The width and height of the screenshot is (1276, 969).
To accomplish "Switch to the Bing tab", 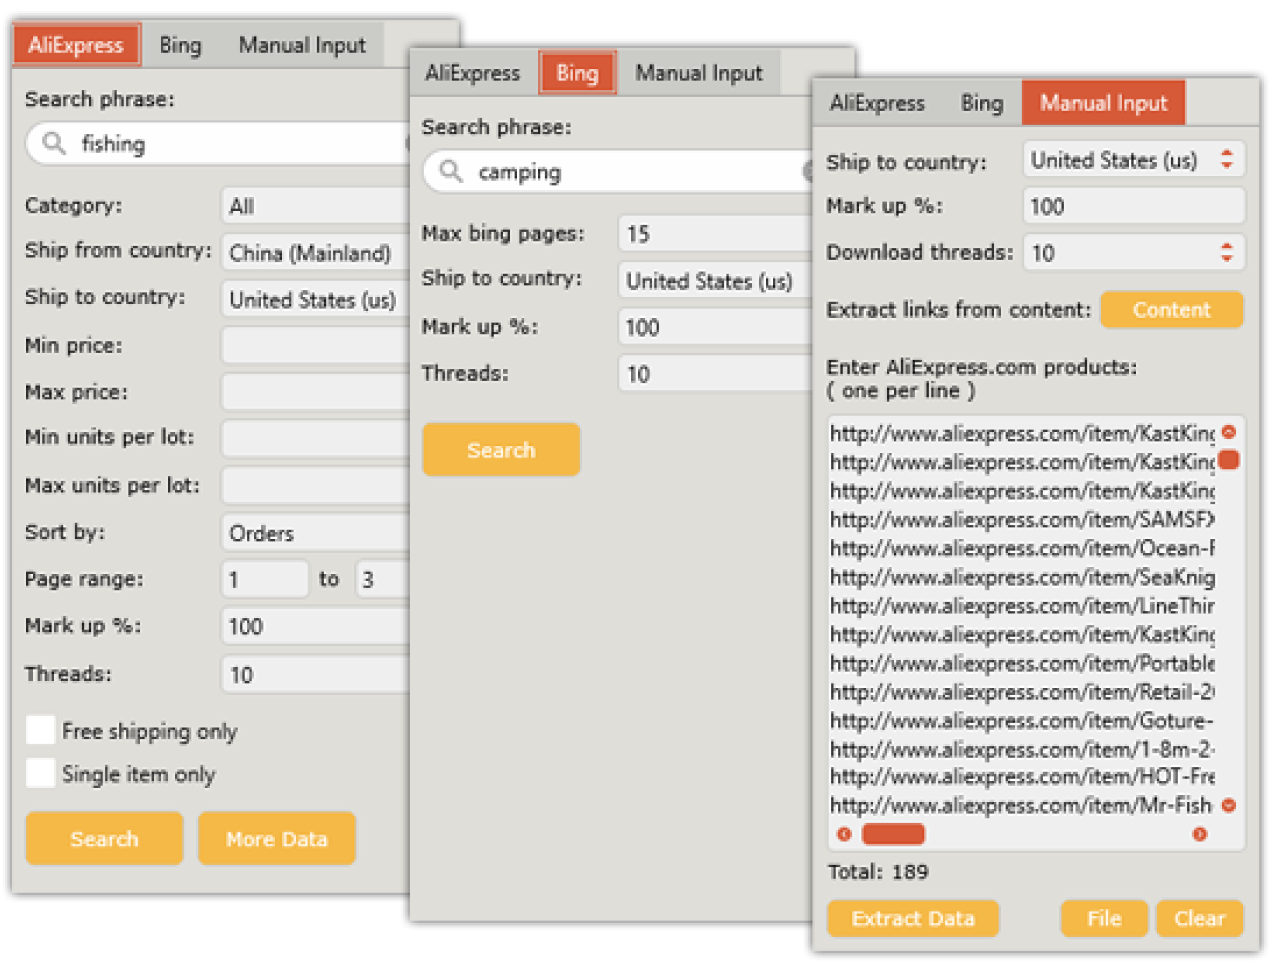I will 577,72.
